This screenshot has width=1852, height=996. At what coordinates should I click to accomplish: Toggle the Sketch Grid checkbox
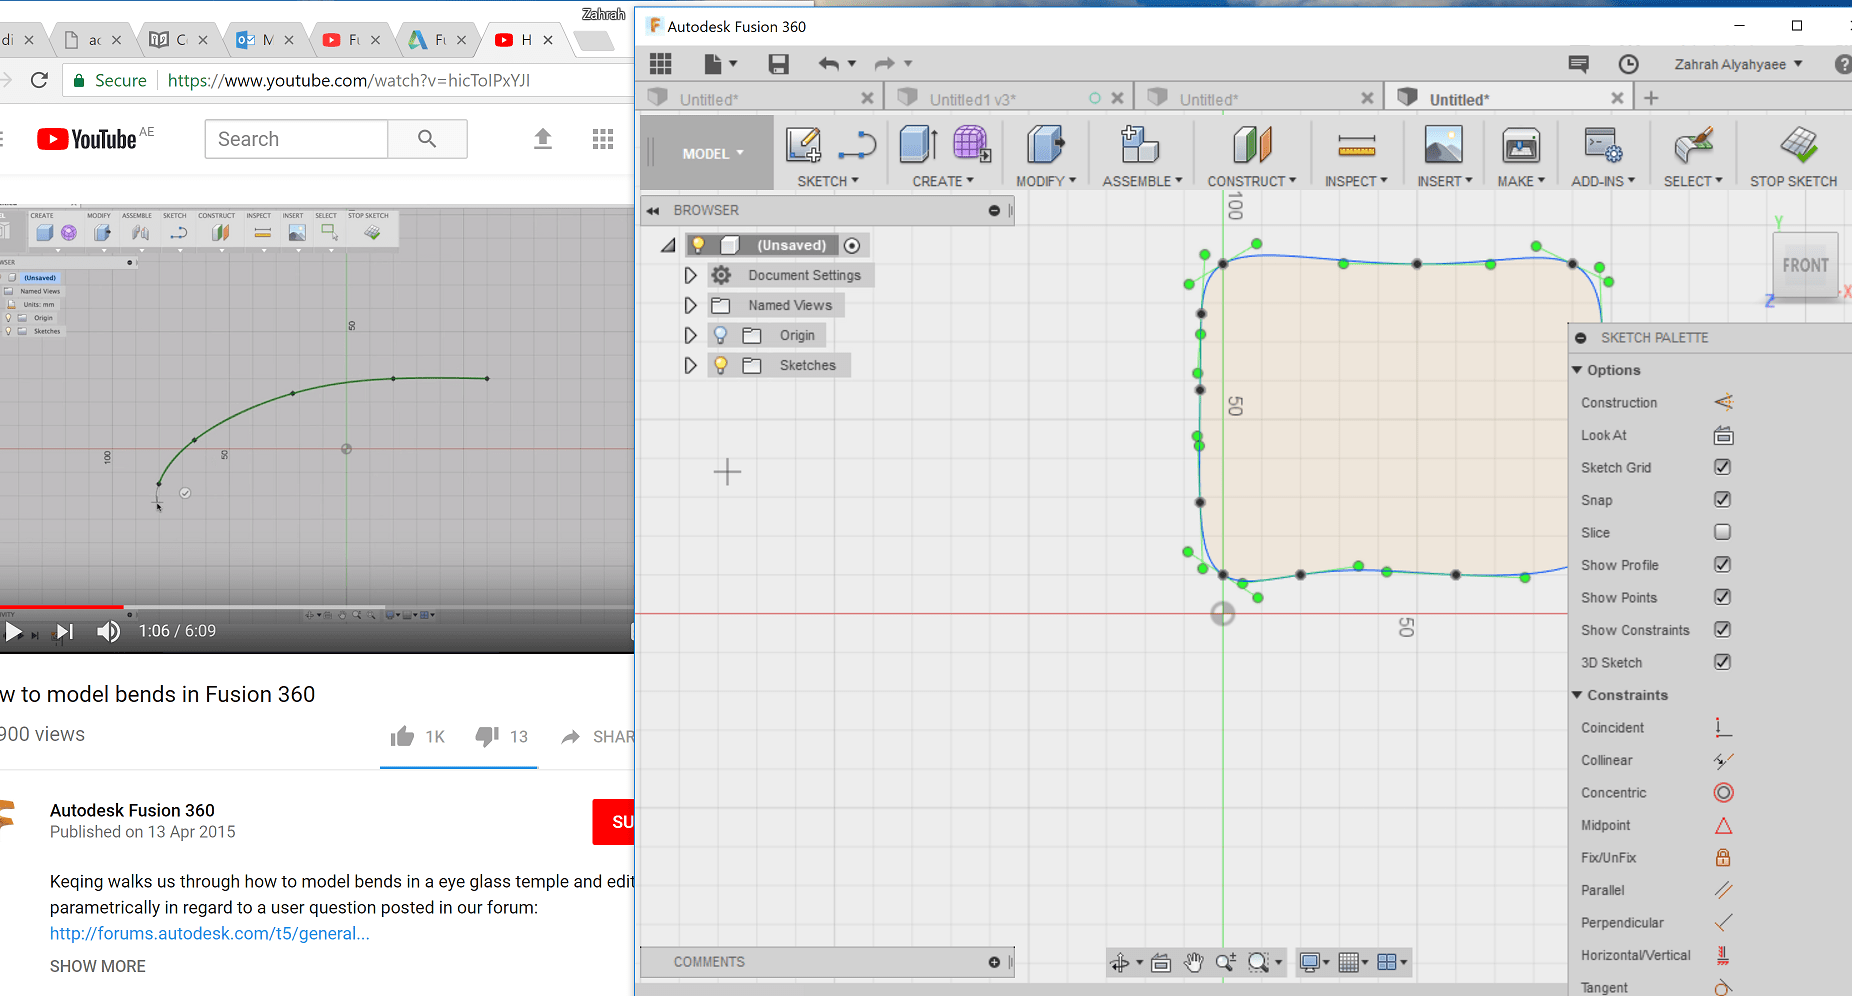1722,467
